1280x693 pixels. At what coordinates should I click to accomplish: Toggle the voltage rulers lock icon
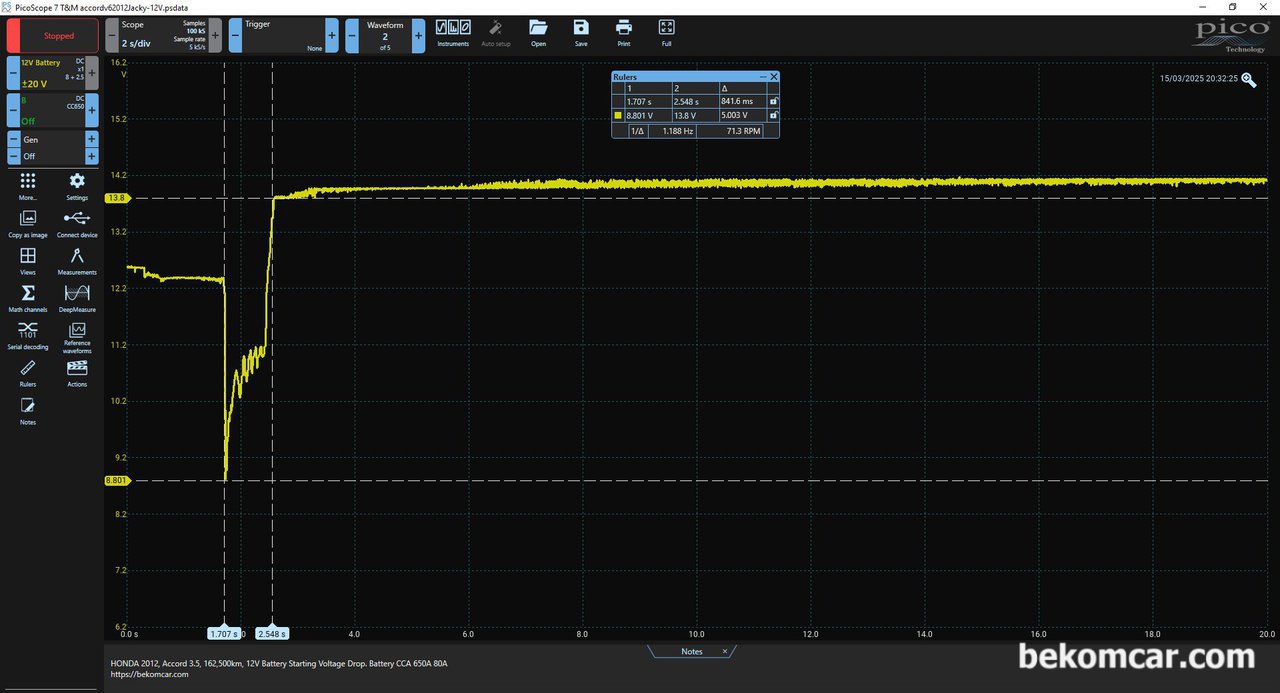[x=773, y=116]
